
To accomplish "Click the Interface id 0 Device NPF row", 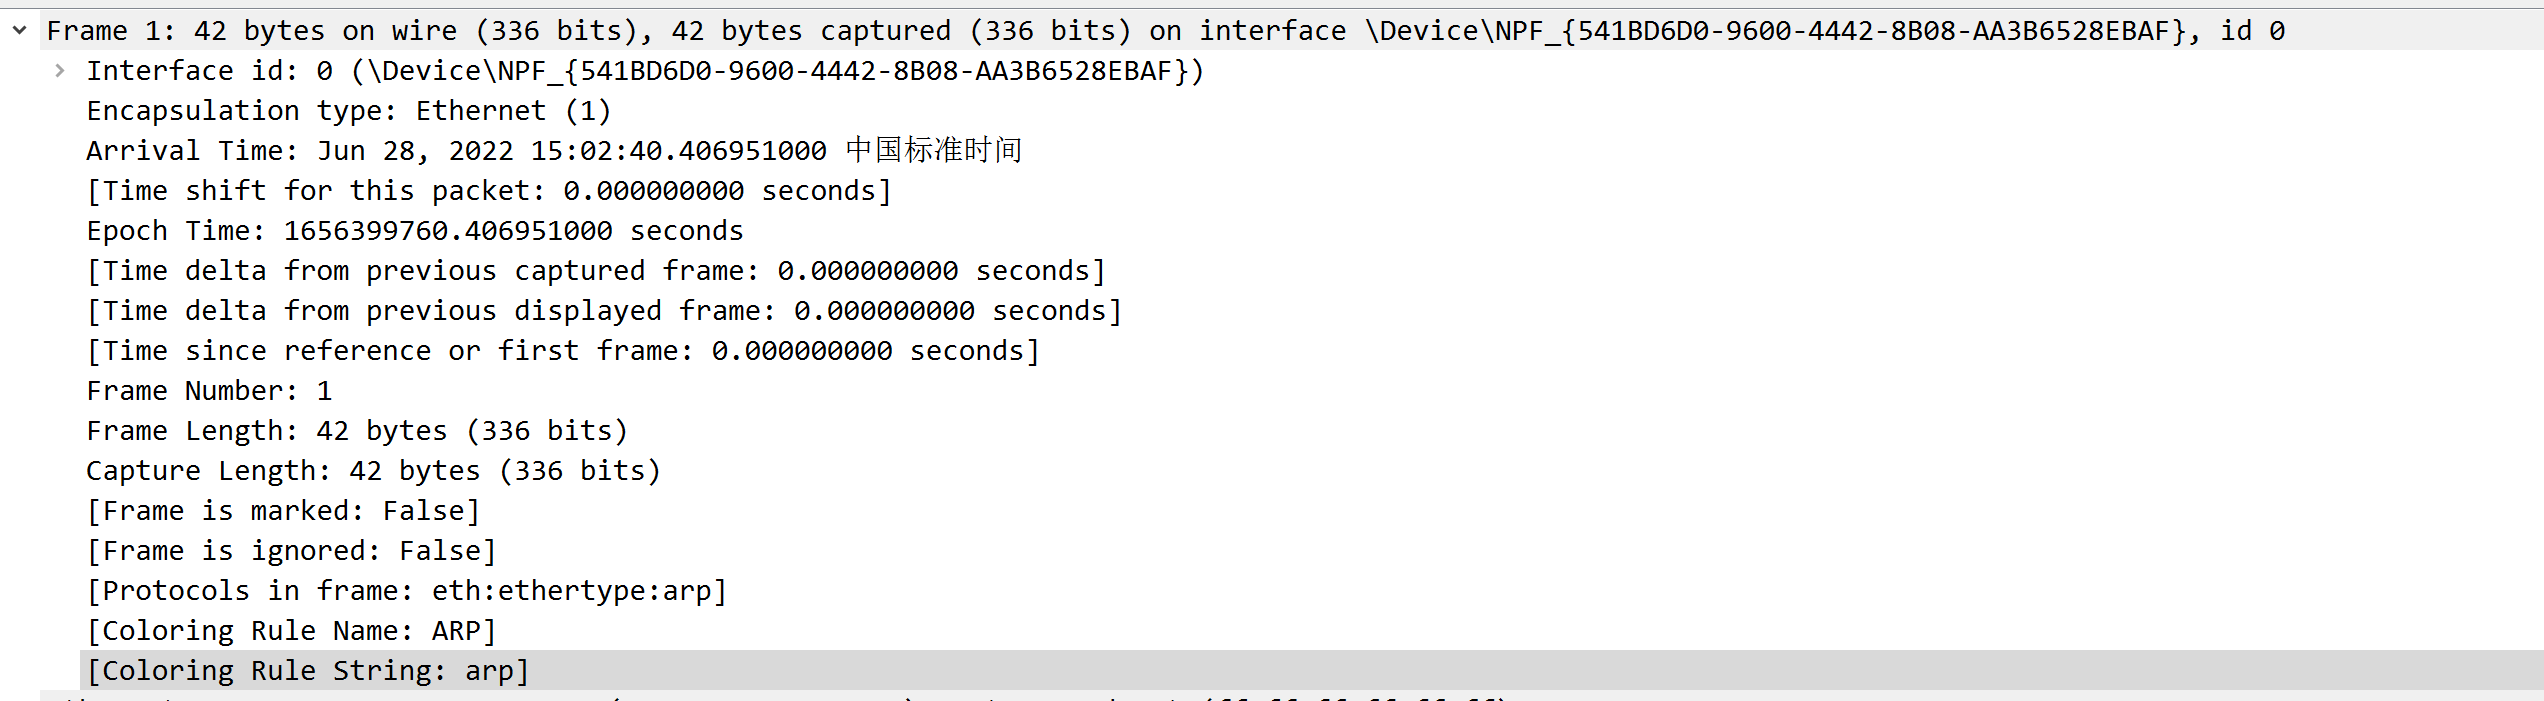I will coord(645,70).
